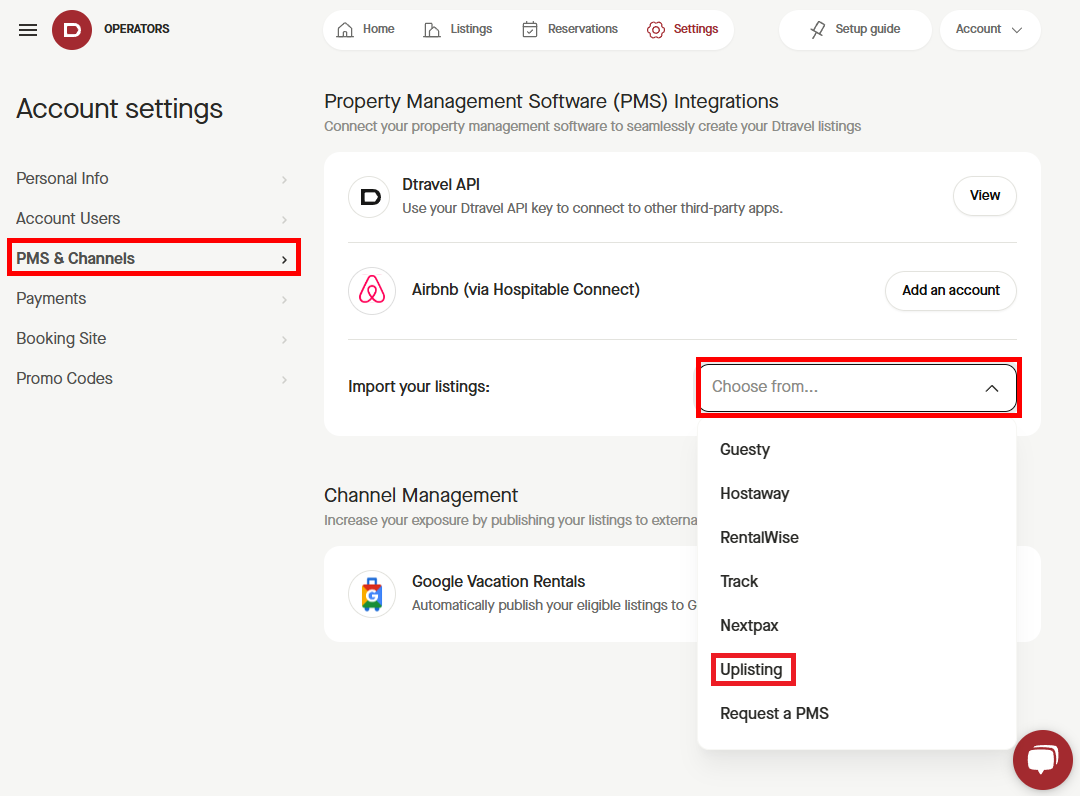1080x796 pixels.
Task: Open the Reservations tab
Action: click(x=570, y=30)
